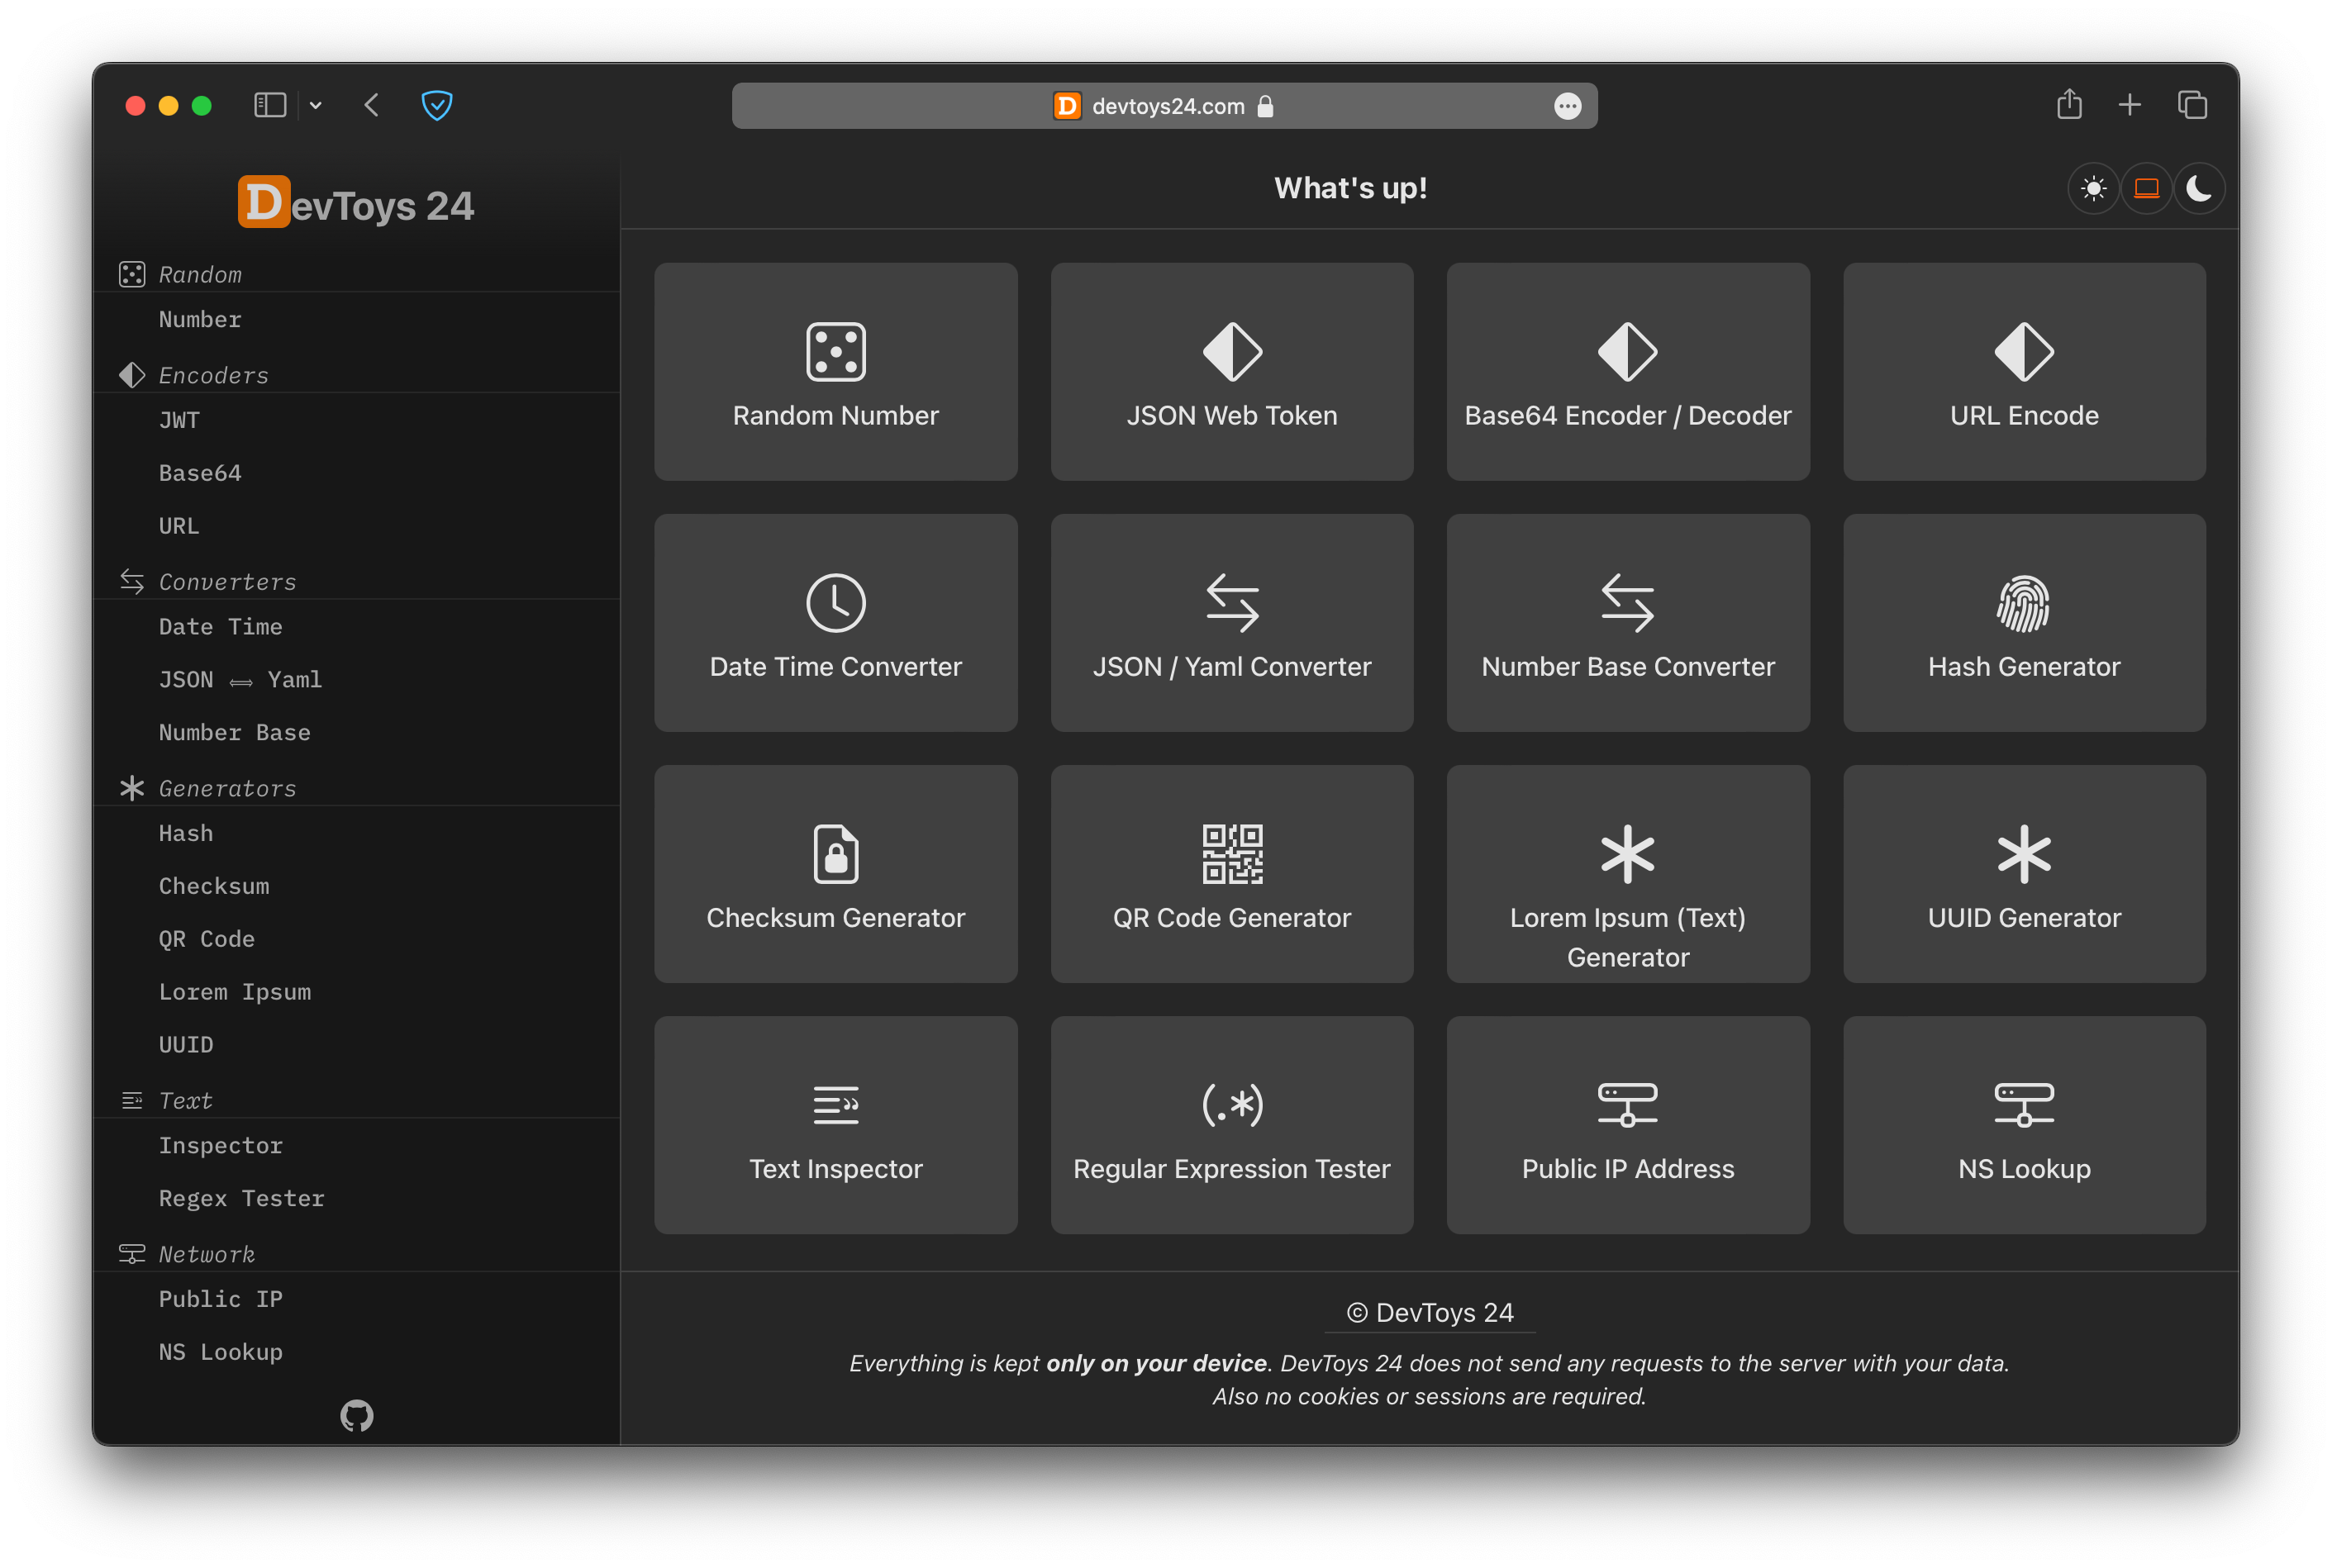Select Base64 in the Encoders sidebar section
Screen dimensions: 2332x1568
(x=200, y=472)
